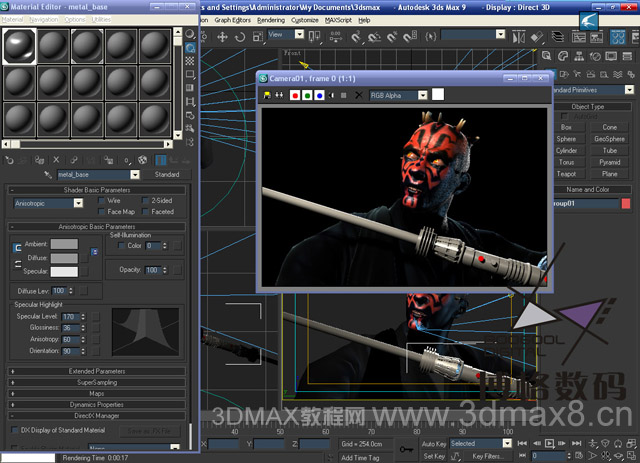The image size is (640, 463).
Task: Enable the Wire checkbox
Action: click(x=102, y=201)
